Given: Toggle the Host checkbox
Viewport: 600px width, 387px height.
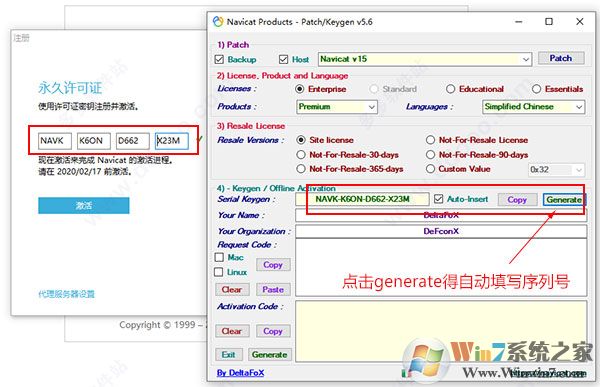Looking at the screenshot, I should (284, 59).
